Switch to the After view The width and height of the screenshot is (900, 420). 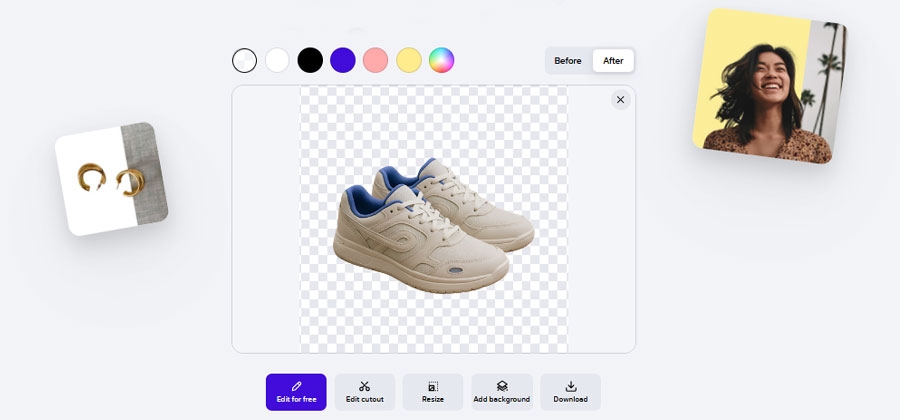(613, 61)
